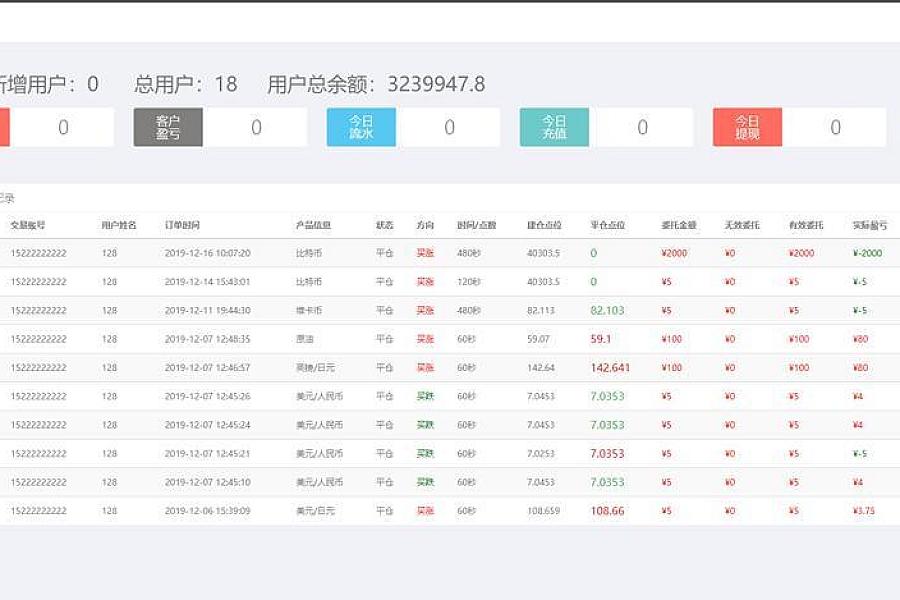Screen dimensions: 900x600
Task: Click the 实际盈亏 column header
Action: [x=870, y=225]
